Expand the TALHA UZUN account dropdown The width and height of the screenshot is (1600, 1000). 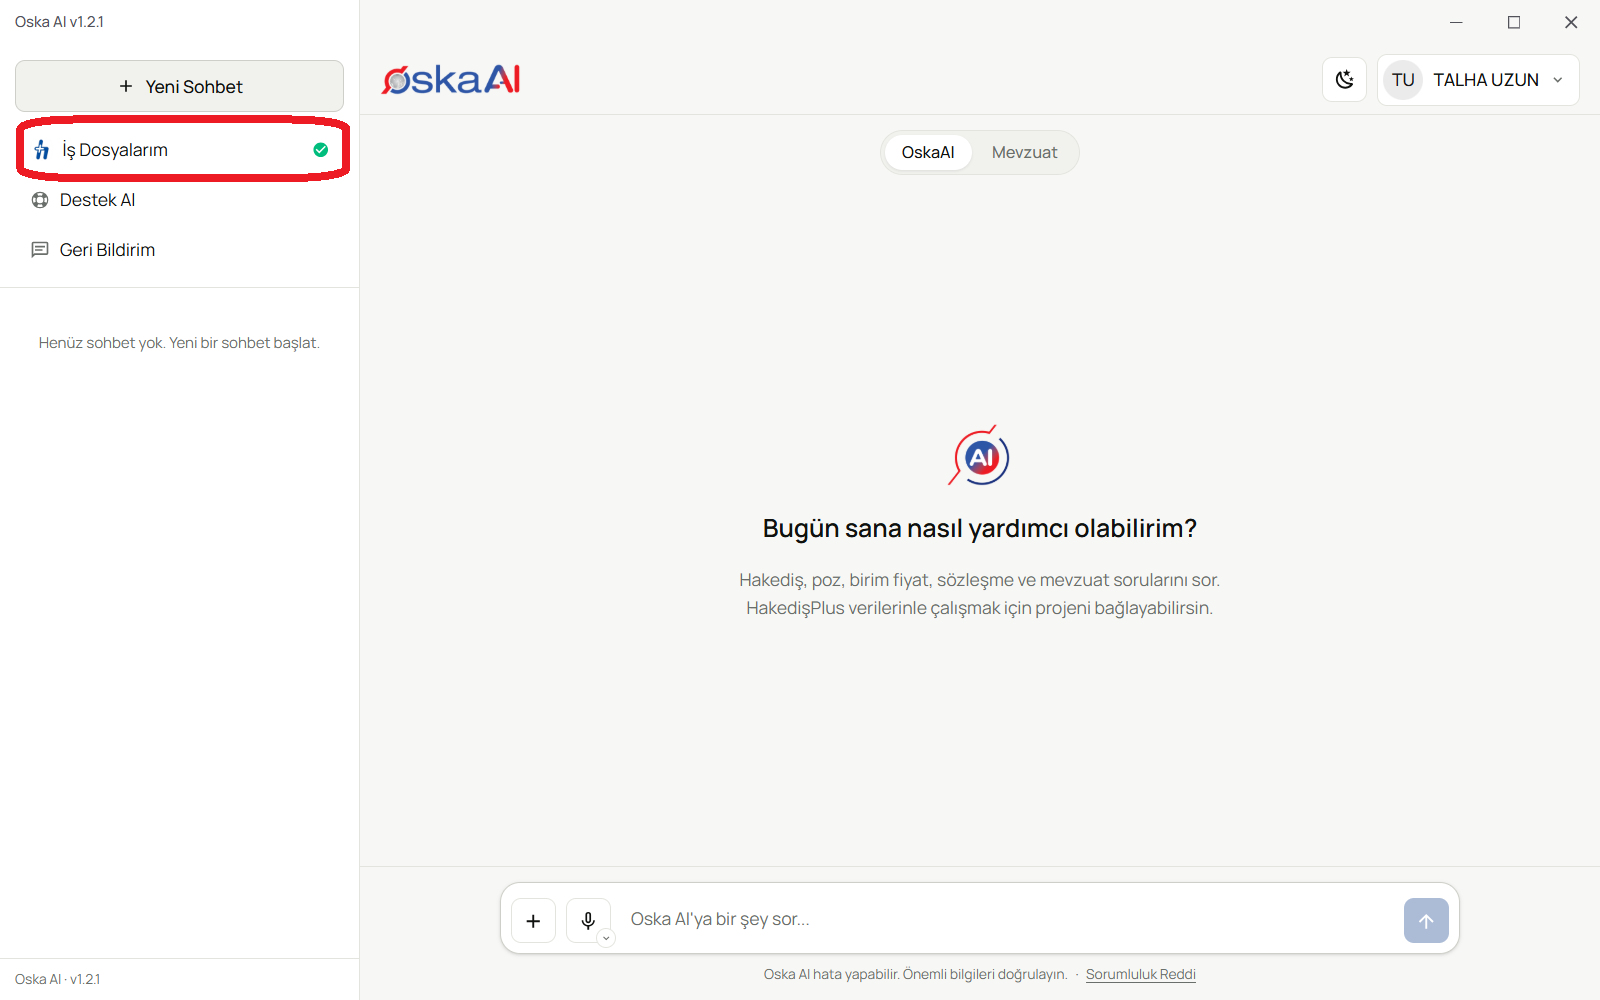point(1478,80)
